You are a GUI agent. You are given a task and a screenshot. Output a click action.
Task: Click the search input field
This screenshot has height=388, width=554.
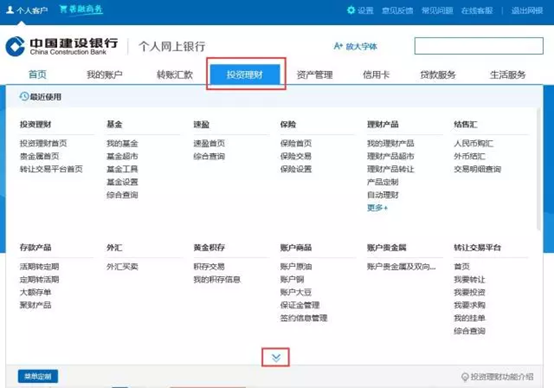[479, 46]
